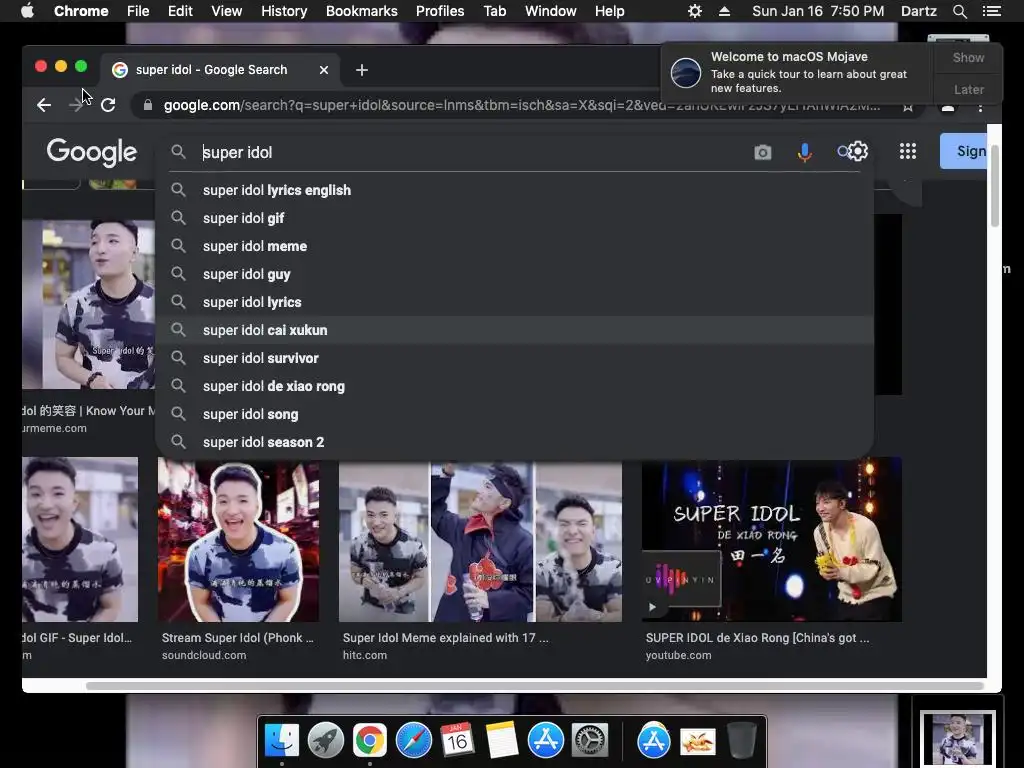Open the Trash in the Dock
Image resolution: width=1024 pixels, height=768 pixels.
pos(741,741)
